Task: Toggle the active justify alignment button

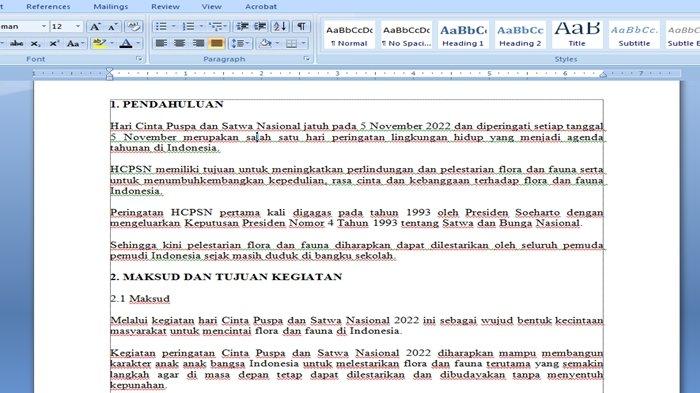Action: pyautogui.click(x=217, y=43)
